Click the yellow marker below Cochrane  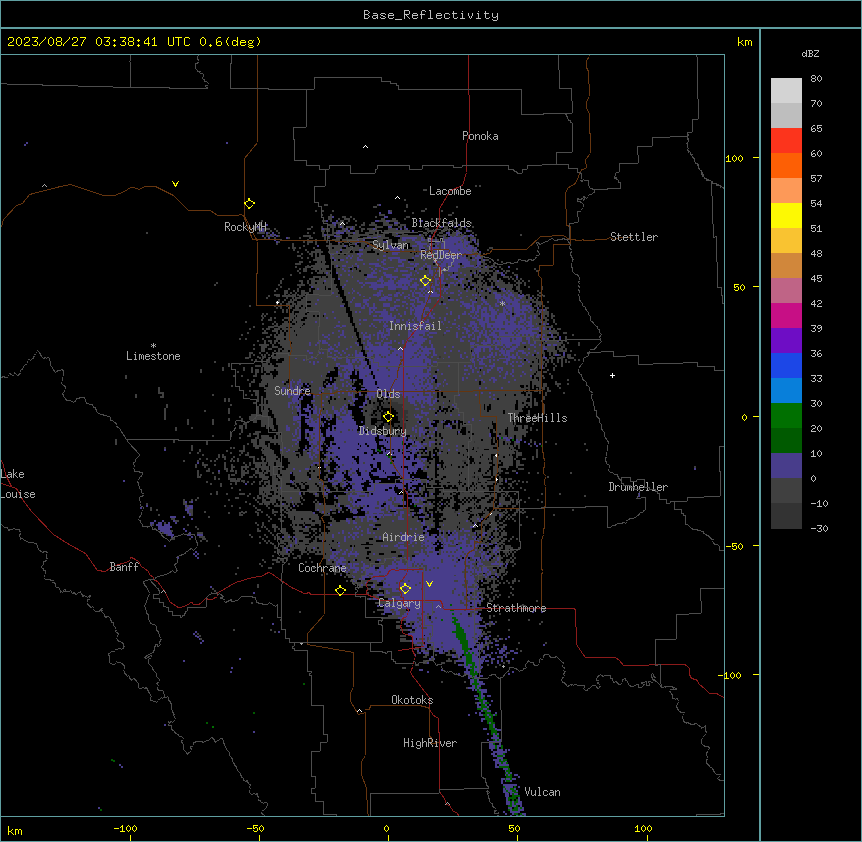coord(340,591)
